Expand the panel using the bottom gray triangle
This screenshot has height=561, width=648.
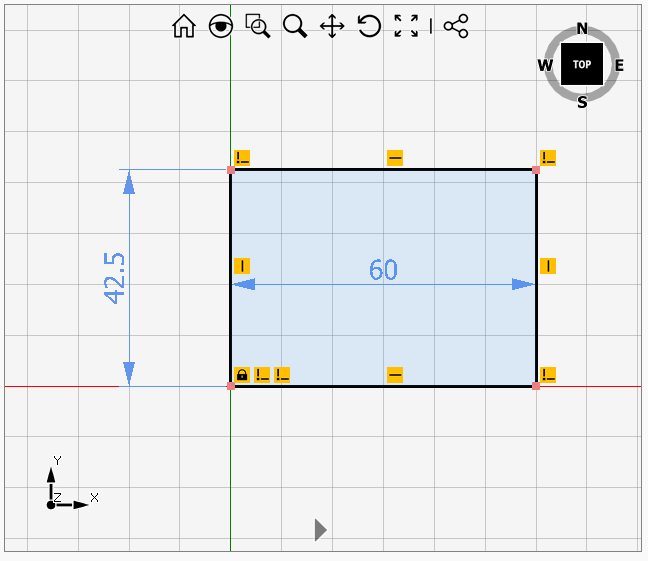320,529
